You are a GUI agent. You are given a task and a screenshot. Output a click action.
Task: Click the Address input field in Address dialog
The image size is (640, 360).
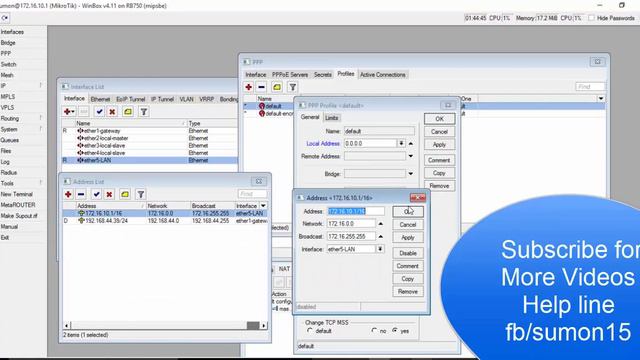click(356, 211)
